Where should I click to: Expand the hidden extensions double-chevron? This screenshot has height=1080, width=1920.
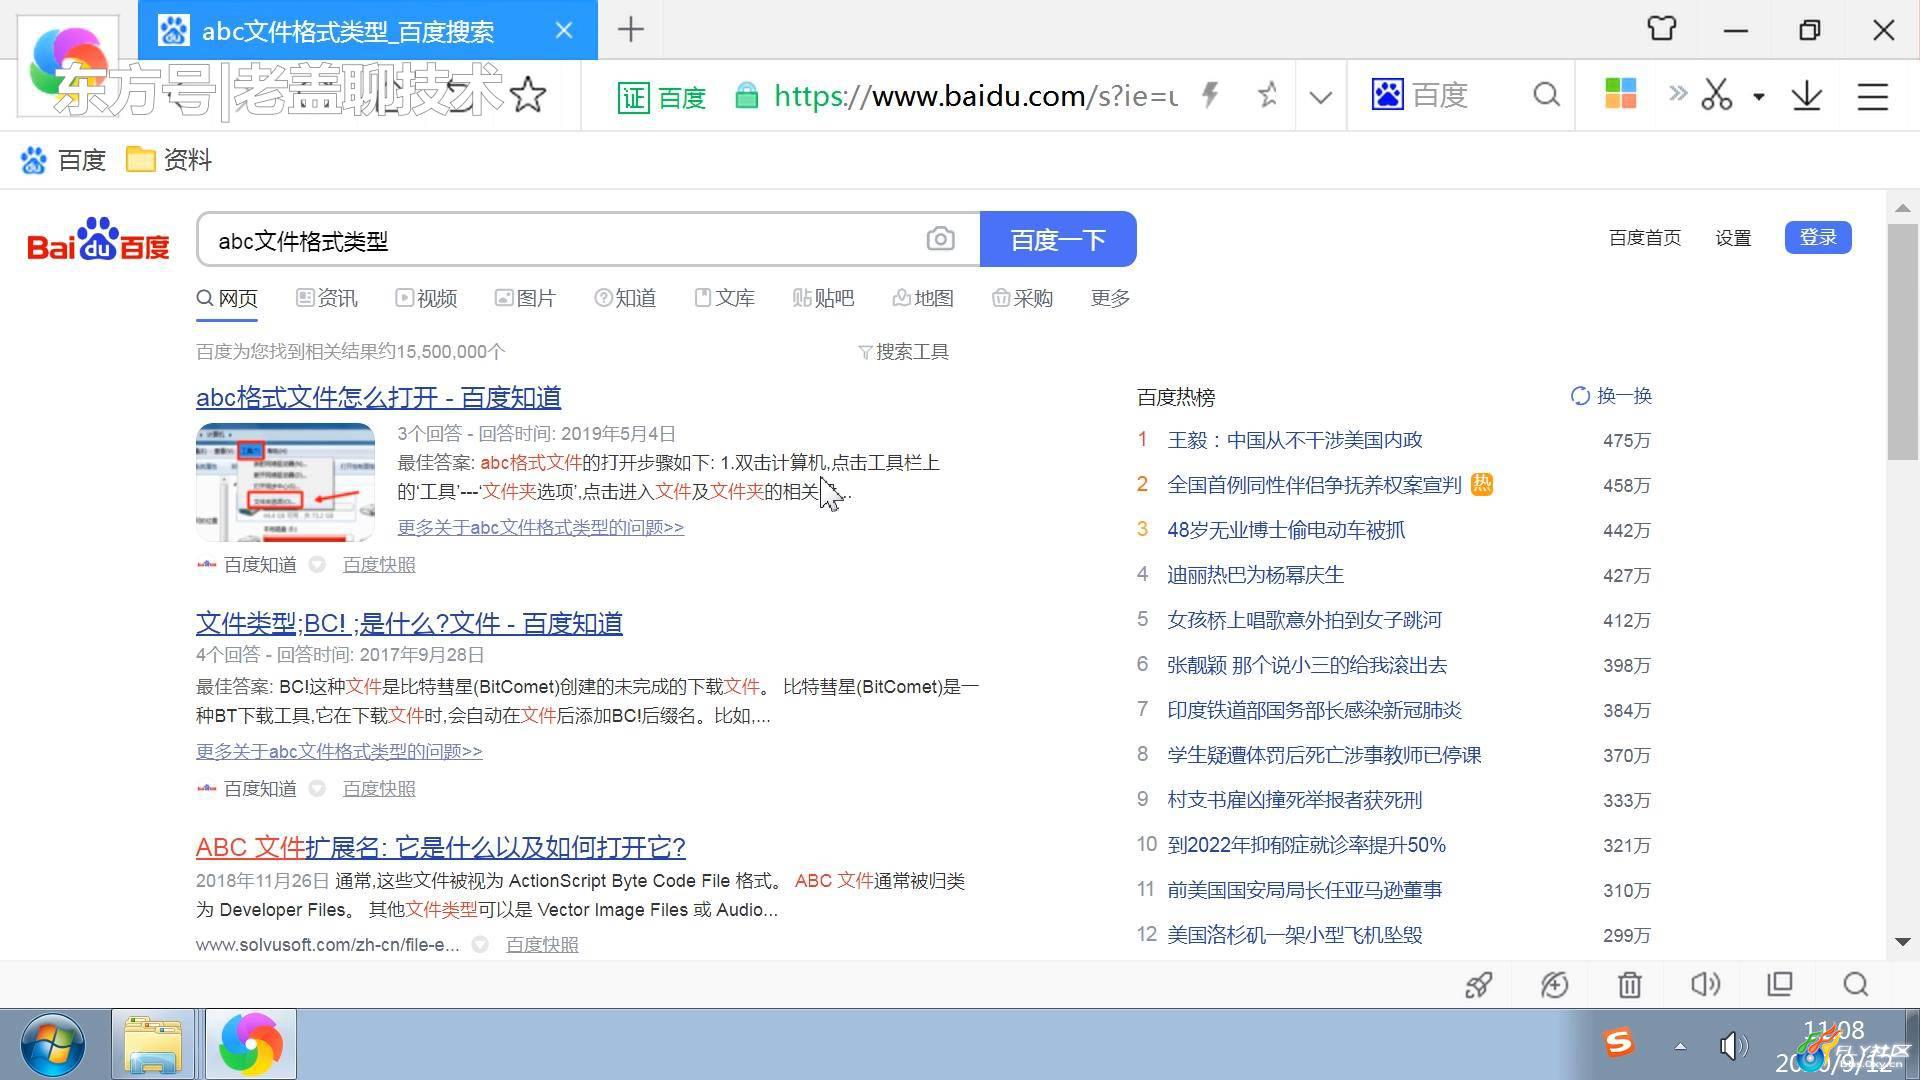pos(1677,94)
